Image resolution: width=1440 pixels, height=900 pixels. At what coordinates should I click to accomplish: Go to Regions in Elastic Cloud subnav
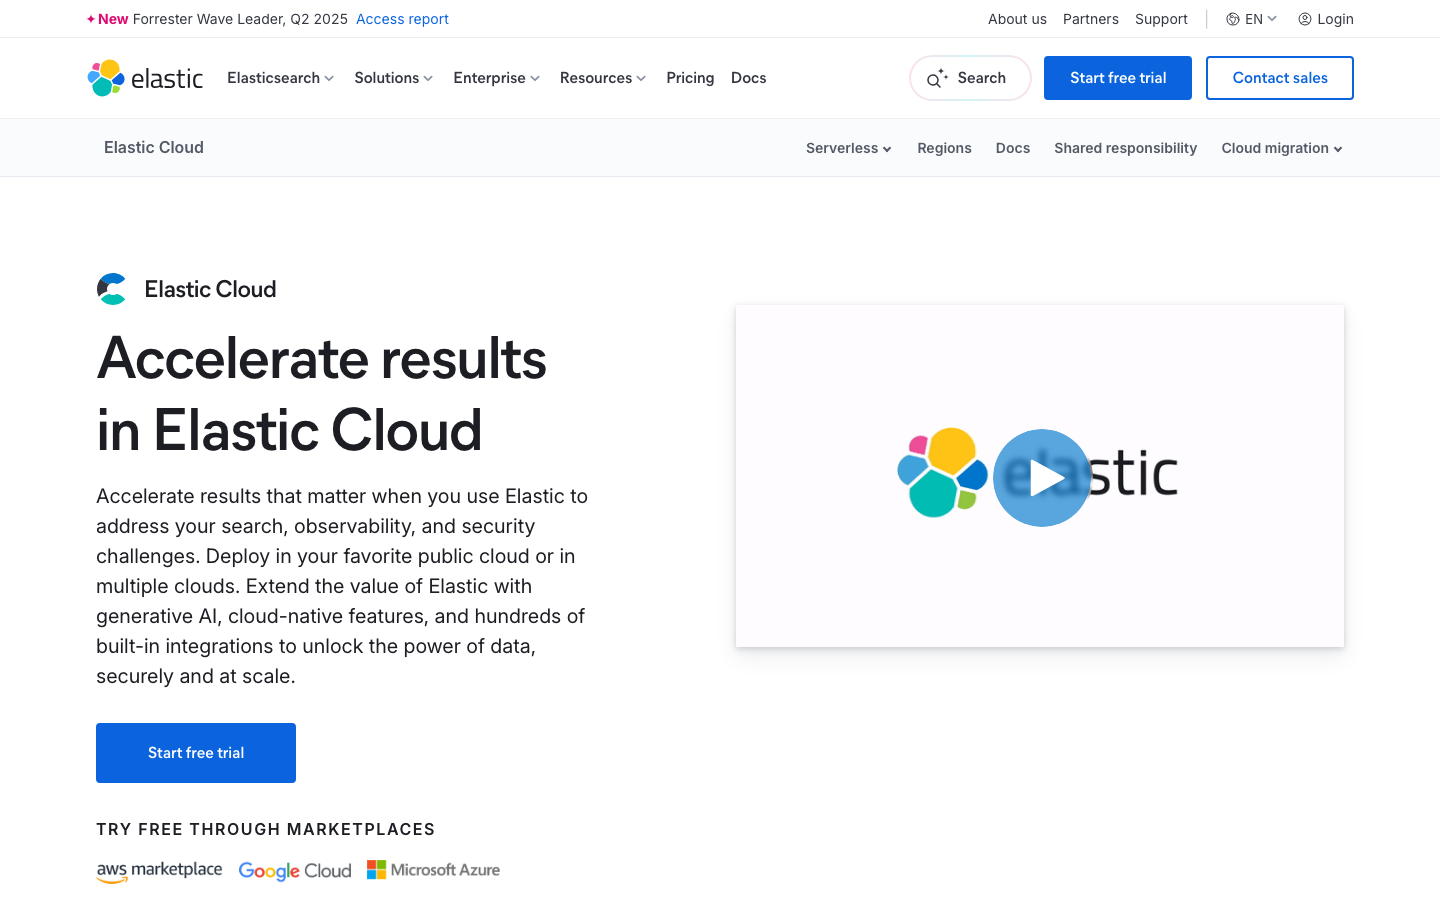[x=944, y=148]
